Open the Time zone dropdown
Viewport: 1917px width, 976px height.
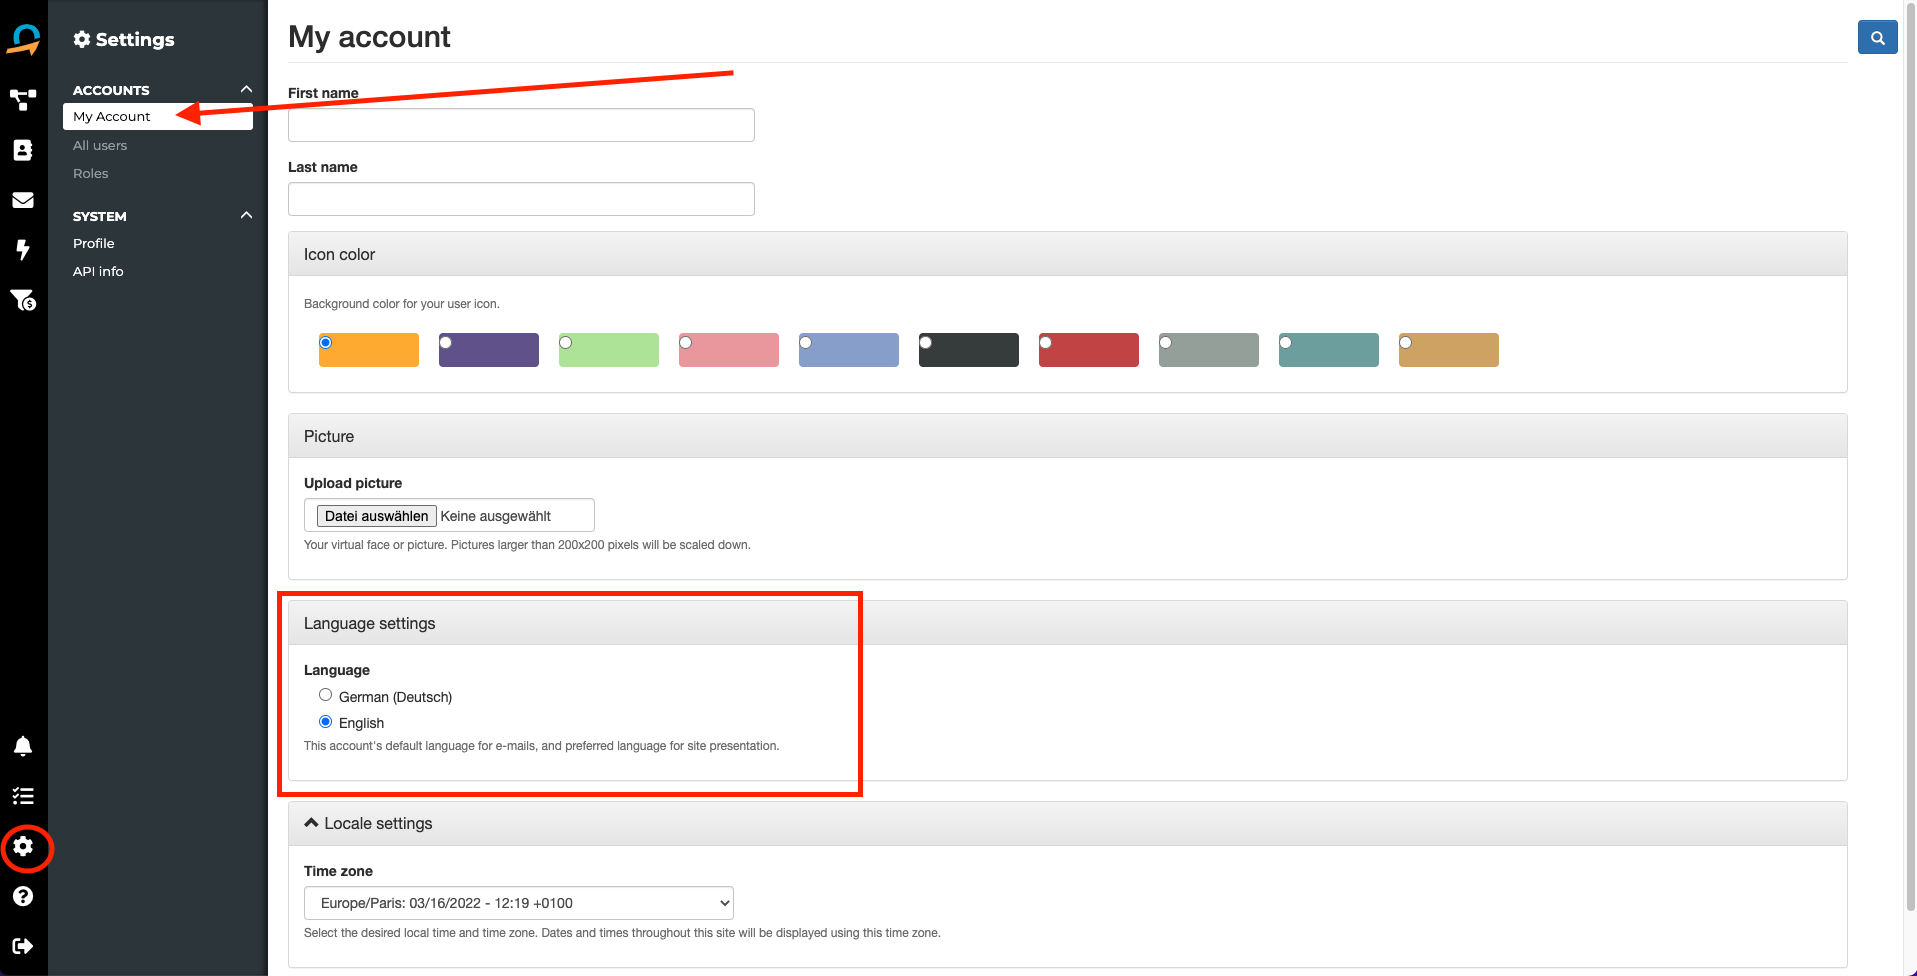tap(518, 903)
